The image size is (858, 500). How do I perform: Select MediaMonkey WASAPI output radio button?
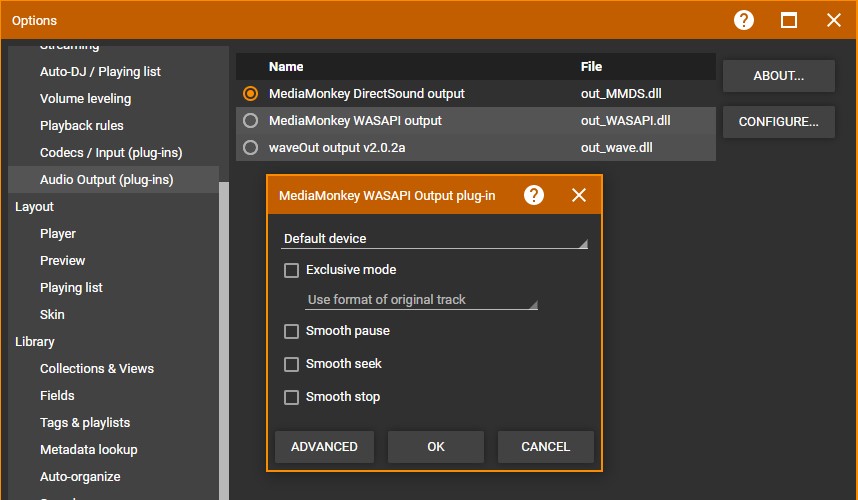coord(250,121)
